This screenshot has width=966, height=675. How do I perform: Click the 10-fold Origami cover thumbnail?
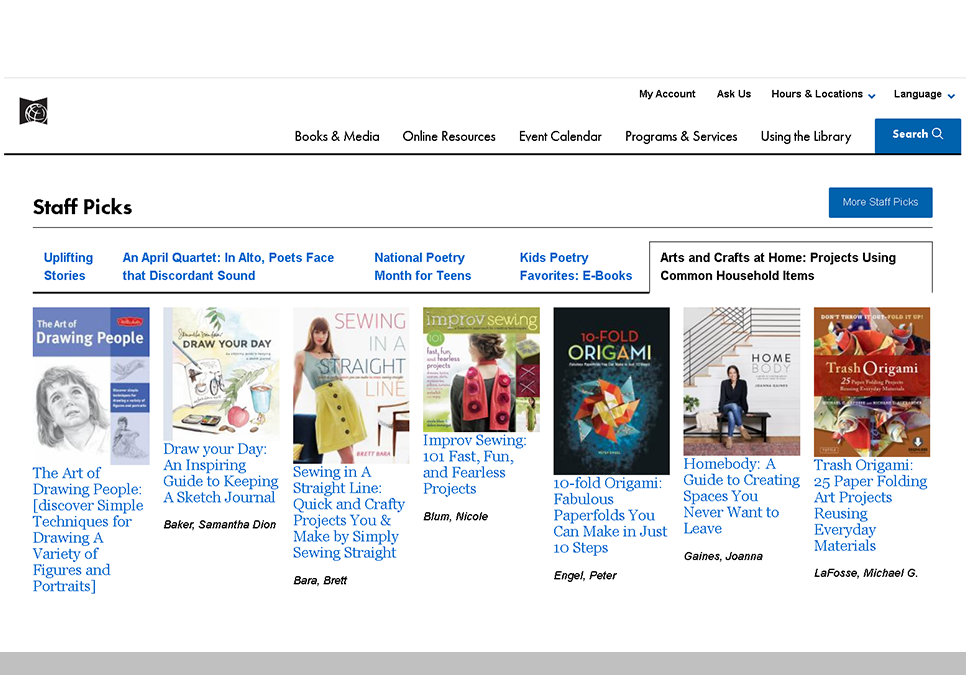[610, 391]
